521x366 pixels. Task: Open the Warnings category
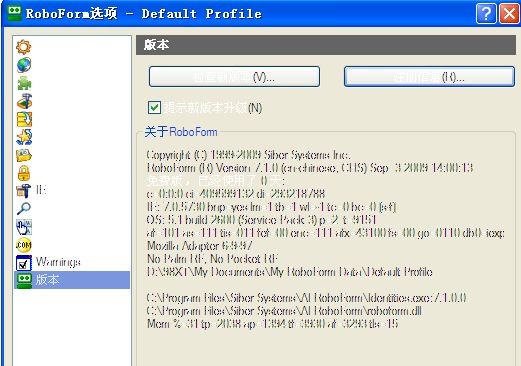(48, 262)
